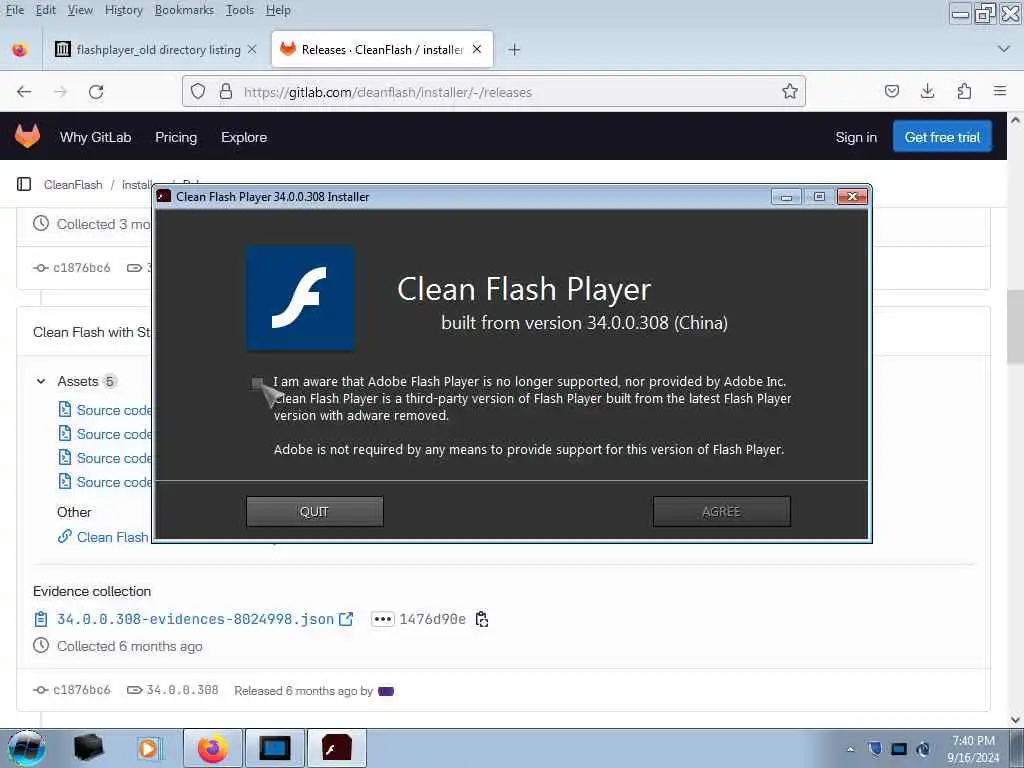Click the QUIT button in installer

point(314,511)
